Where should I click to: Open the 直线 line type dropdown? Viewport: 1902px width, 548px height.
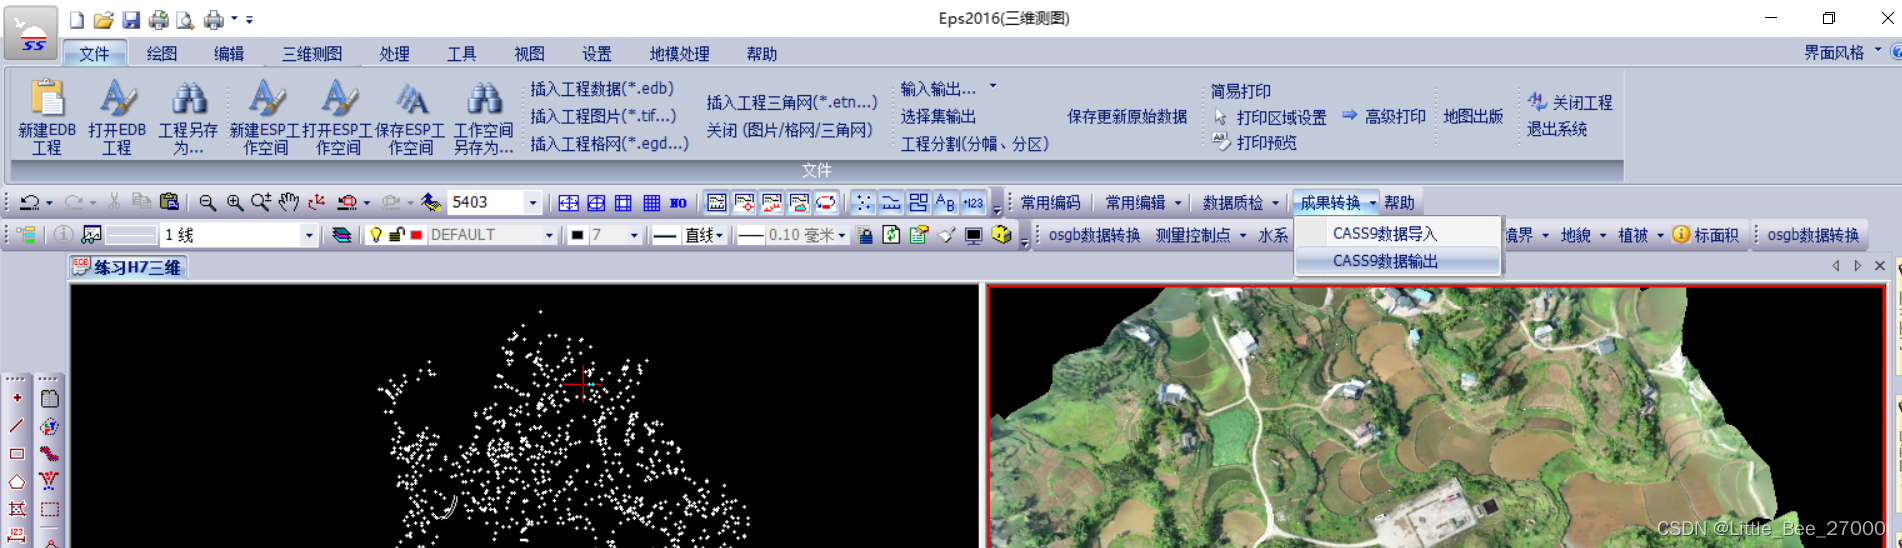(720, 235)
